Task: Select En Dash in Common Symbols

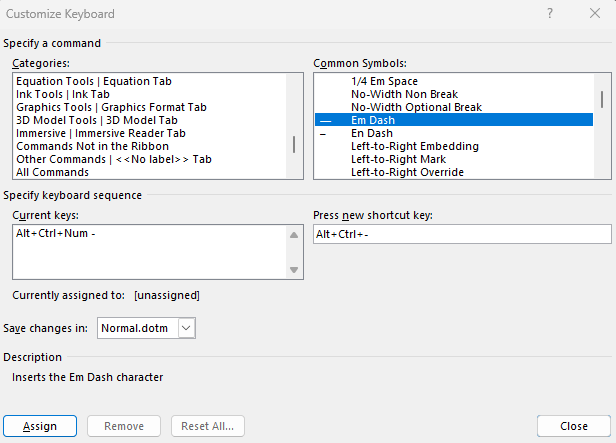Action: [x=454, y=133]
